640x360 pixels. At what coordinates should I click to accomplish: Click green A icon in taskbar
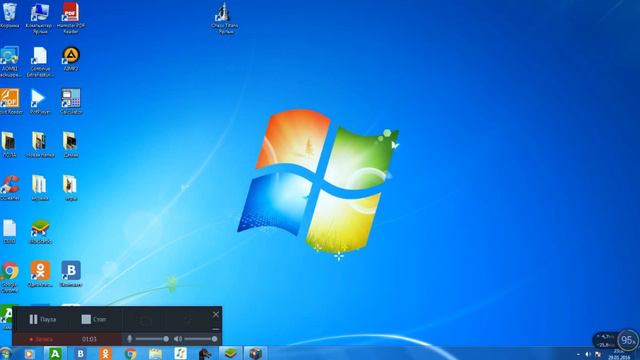[x=55, y=353]
